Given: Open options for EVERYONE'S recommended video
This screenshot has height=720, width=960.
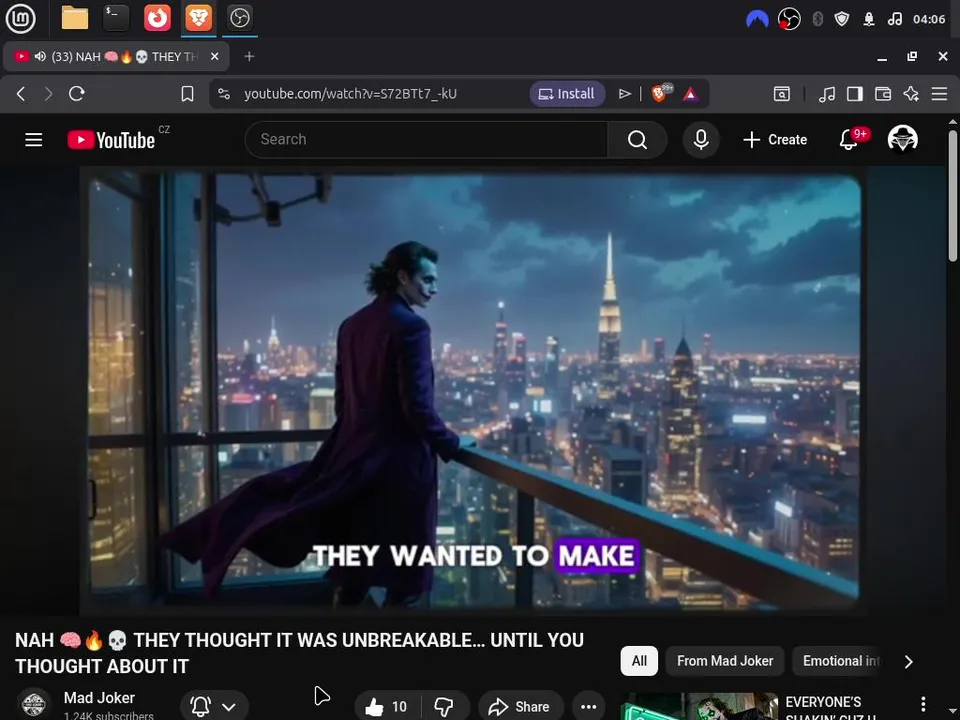Looking at the screenshot, I should click(923, 704).
